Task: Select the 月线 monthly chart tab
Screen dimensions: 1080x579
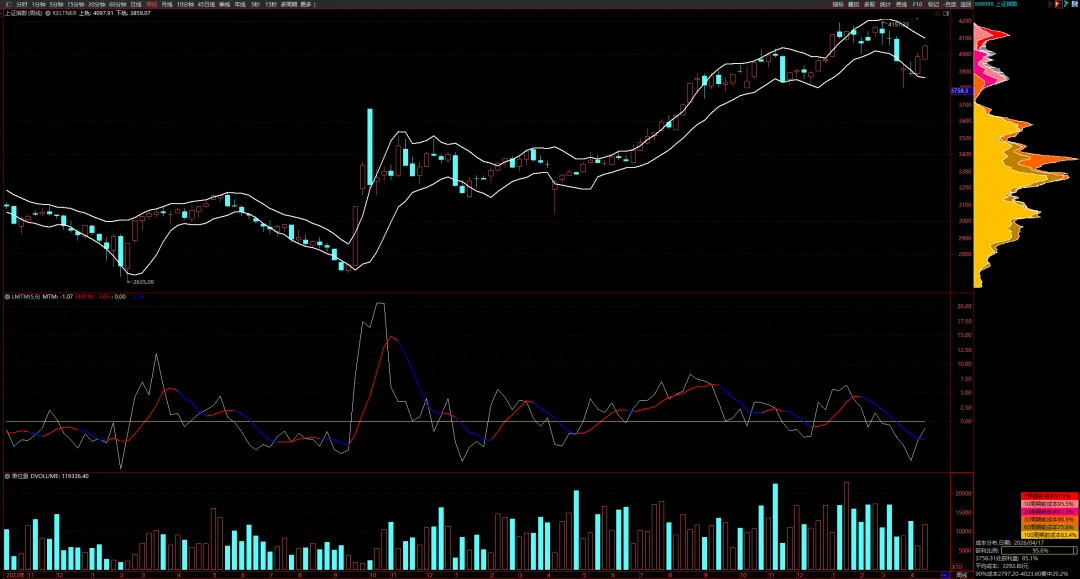Action: point(167,4)
